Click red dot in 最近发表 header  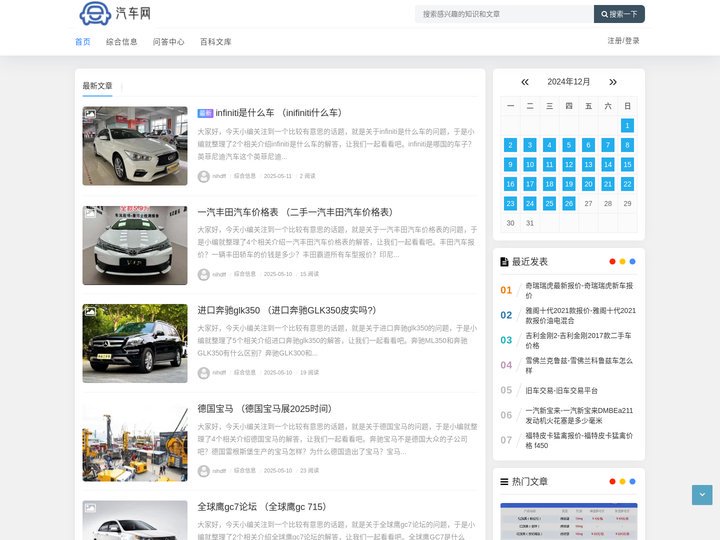click(x=612, y=262)
